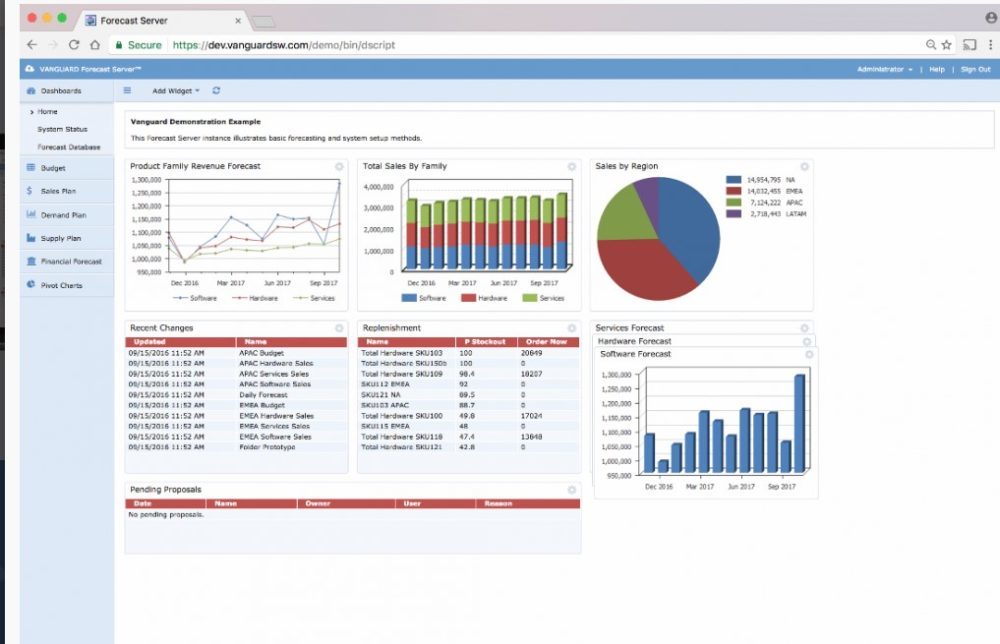Click the zoom magnifier icon in address bar
The width and height of the screenshot is (1000, 644).
coord(931,45)
